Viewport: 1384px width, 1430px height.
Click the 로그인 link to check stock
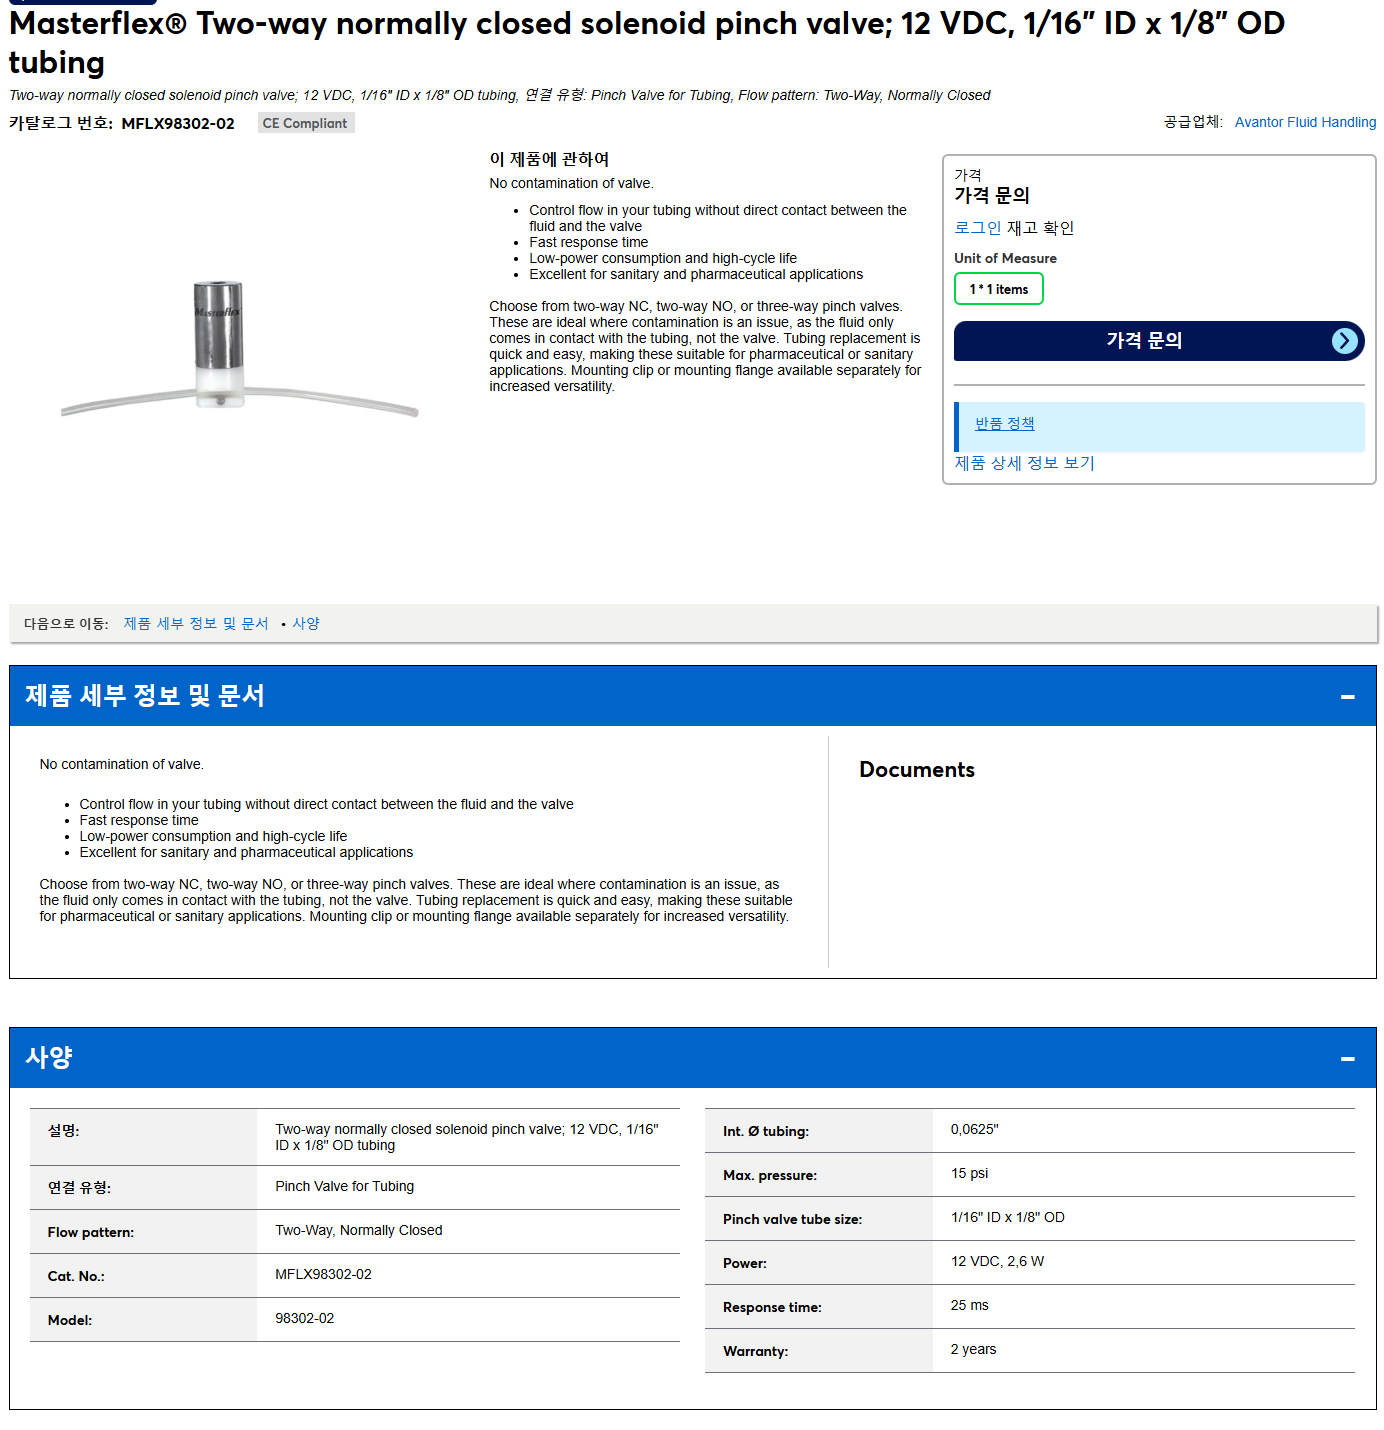point(977,228)
